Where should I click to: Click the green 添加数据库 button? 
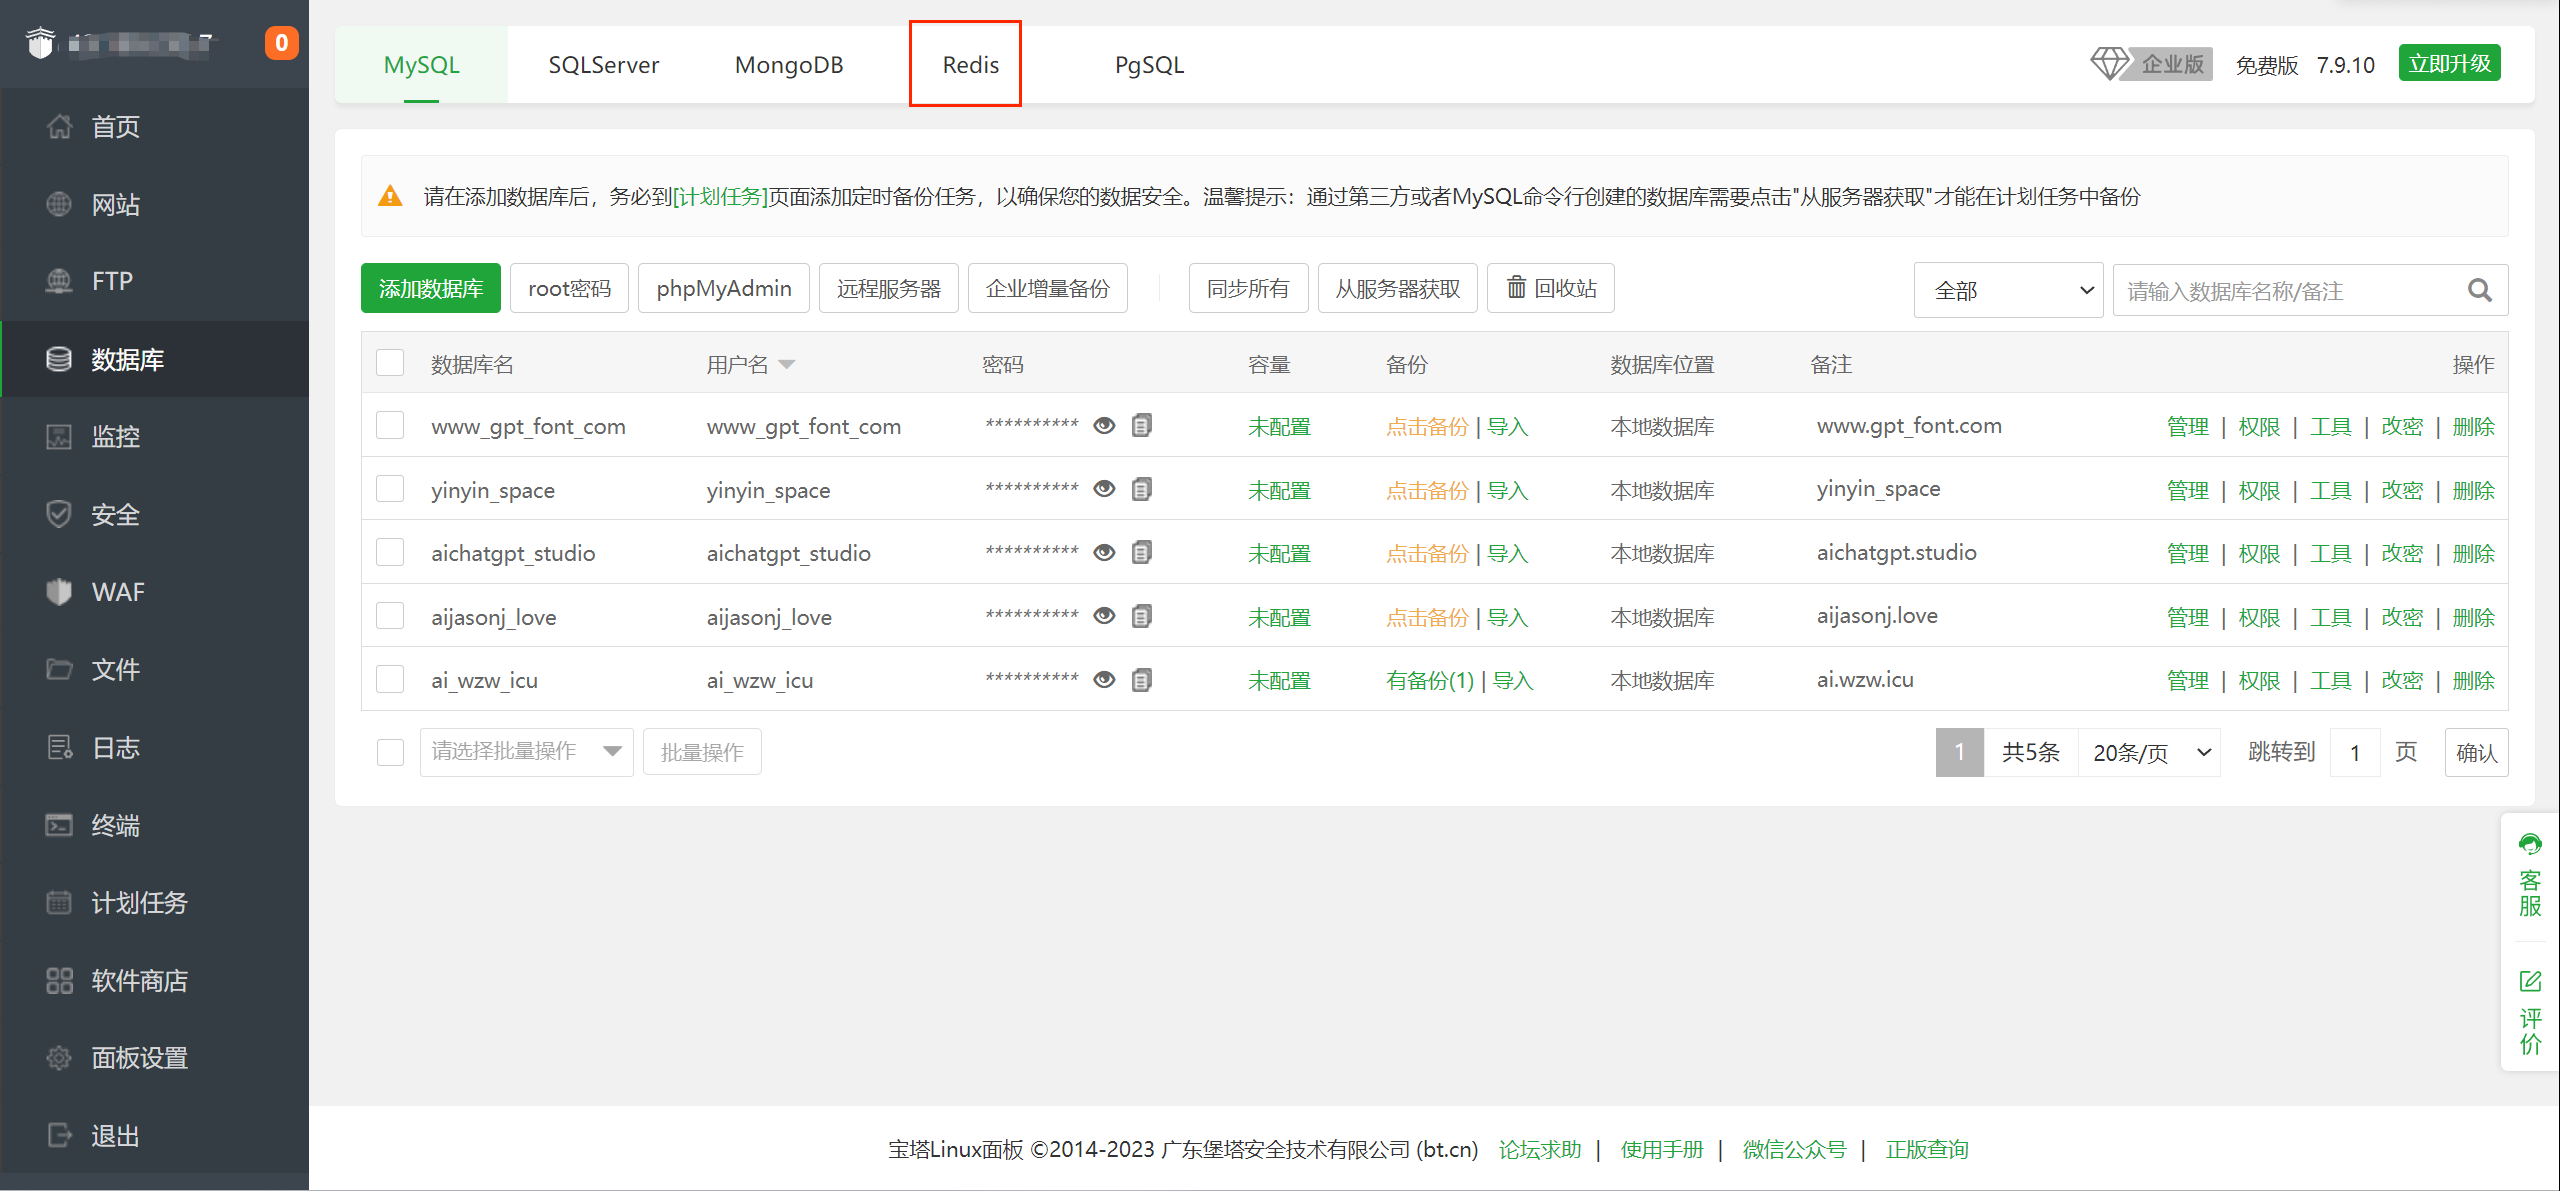[x=431, y=288]
